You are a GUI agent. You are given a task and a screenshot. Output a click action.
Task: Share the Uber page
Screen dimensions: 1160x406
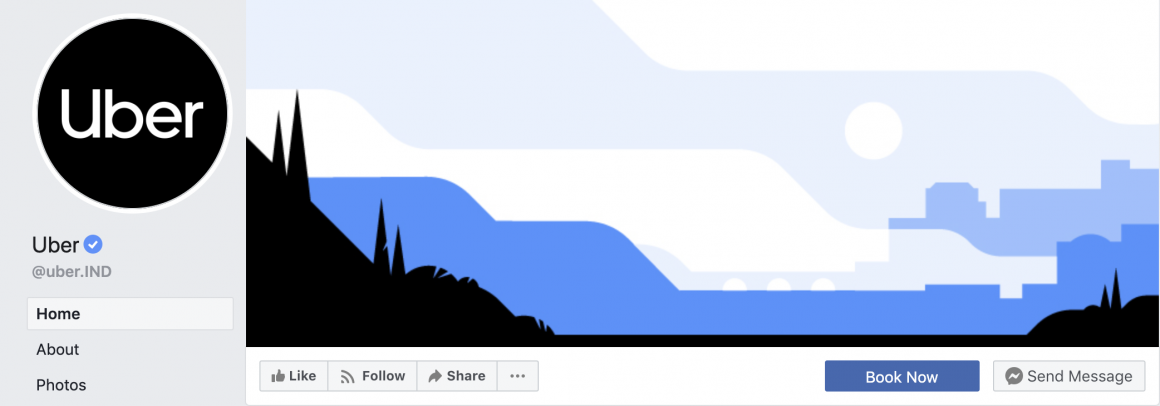point(457,376)
